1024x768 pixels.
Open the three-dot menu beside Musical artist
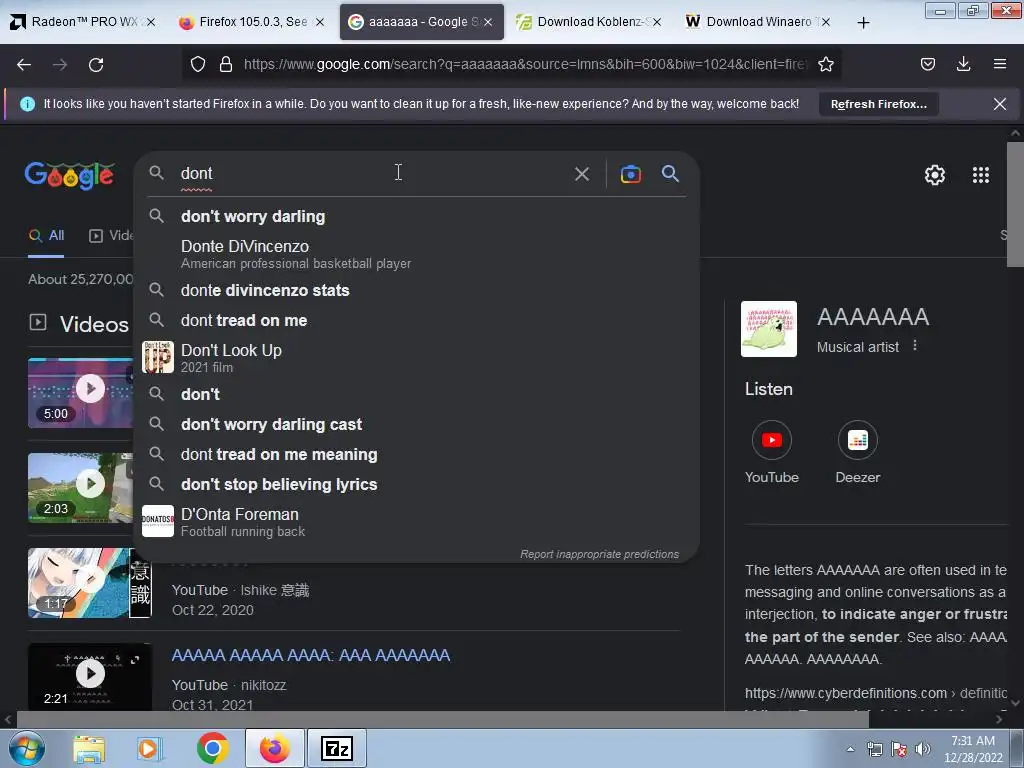point(914,345)
